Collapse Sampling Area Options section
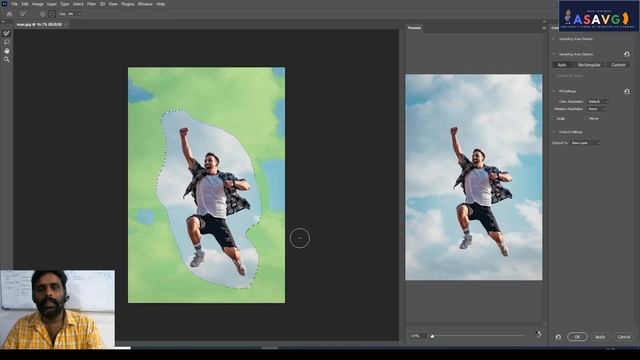 (554, 54)
